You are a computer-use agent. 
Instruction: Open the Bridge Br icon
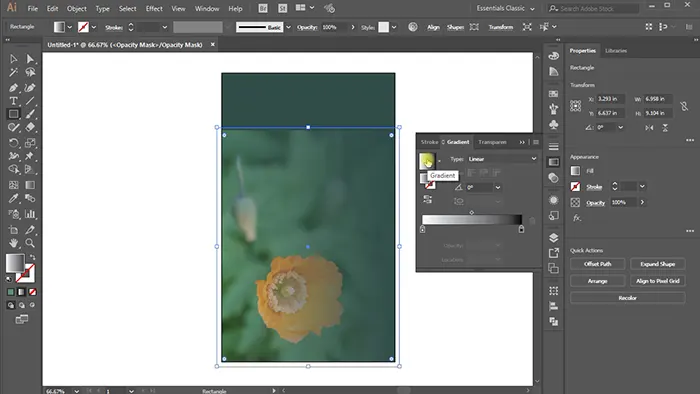click(263, 8)
